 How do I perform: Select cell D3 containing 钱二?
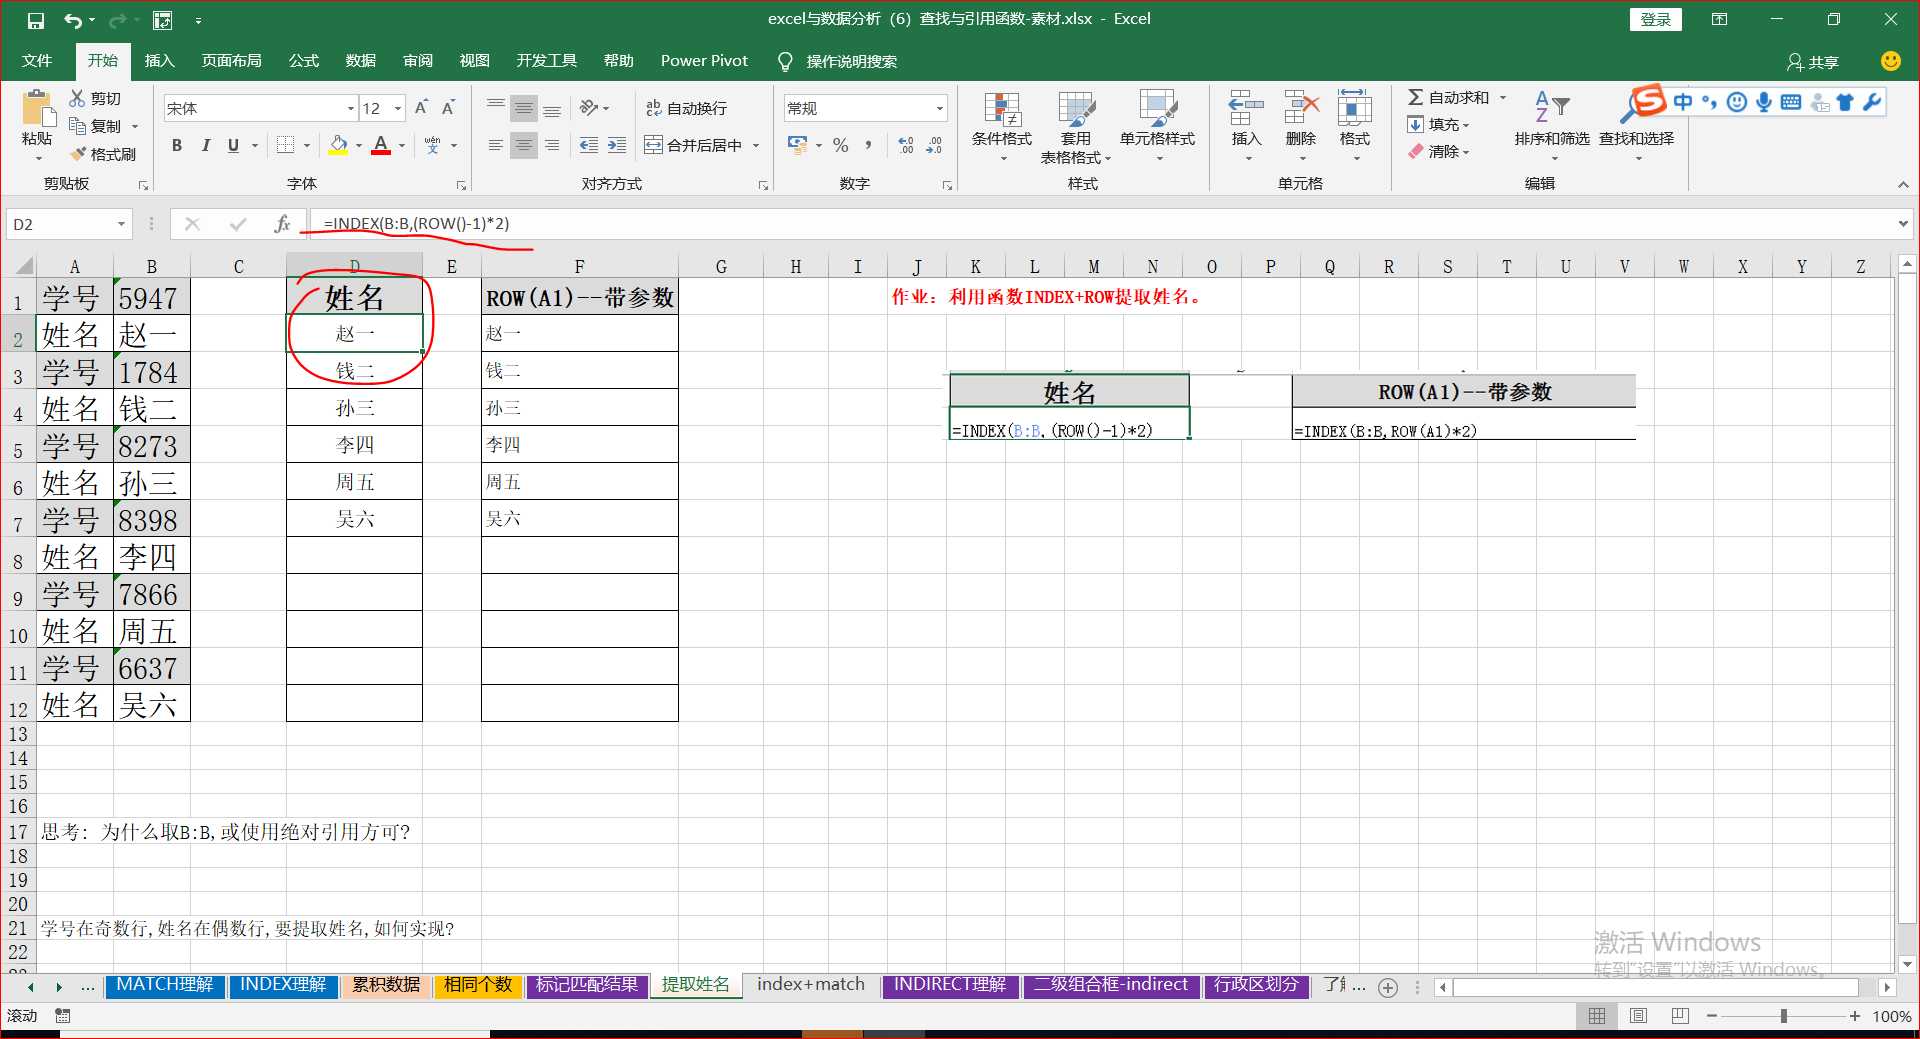click(x=354, y=371)
